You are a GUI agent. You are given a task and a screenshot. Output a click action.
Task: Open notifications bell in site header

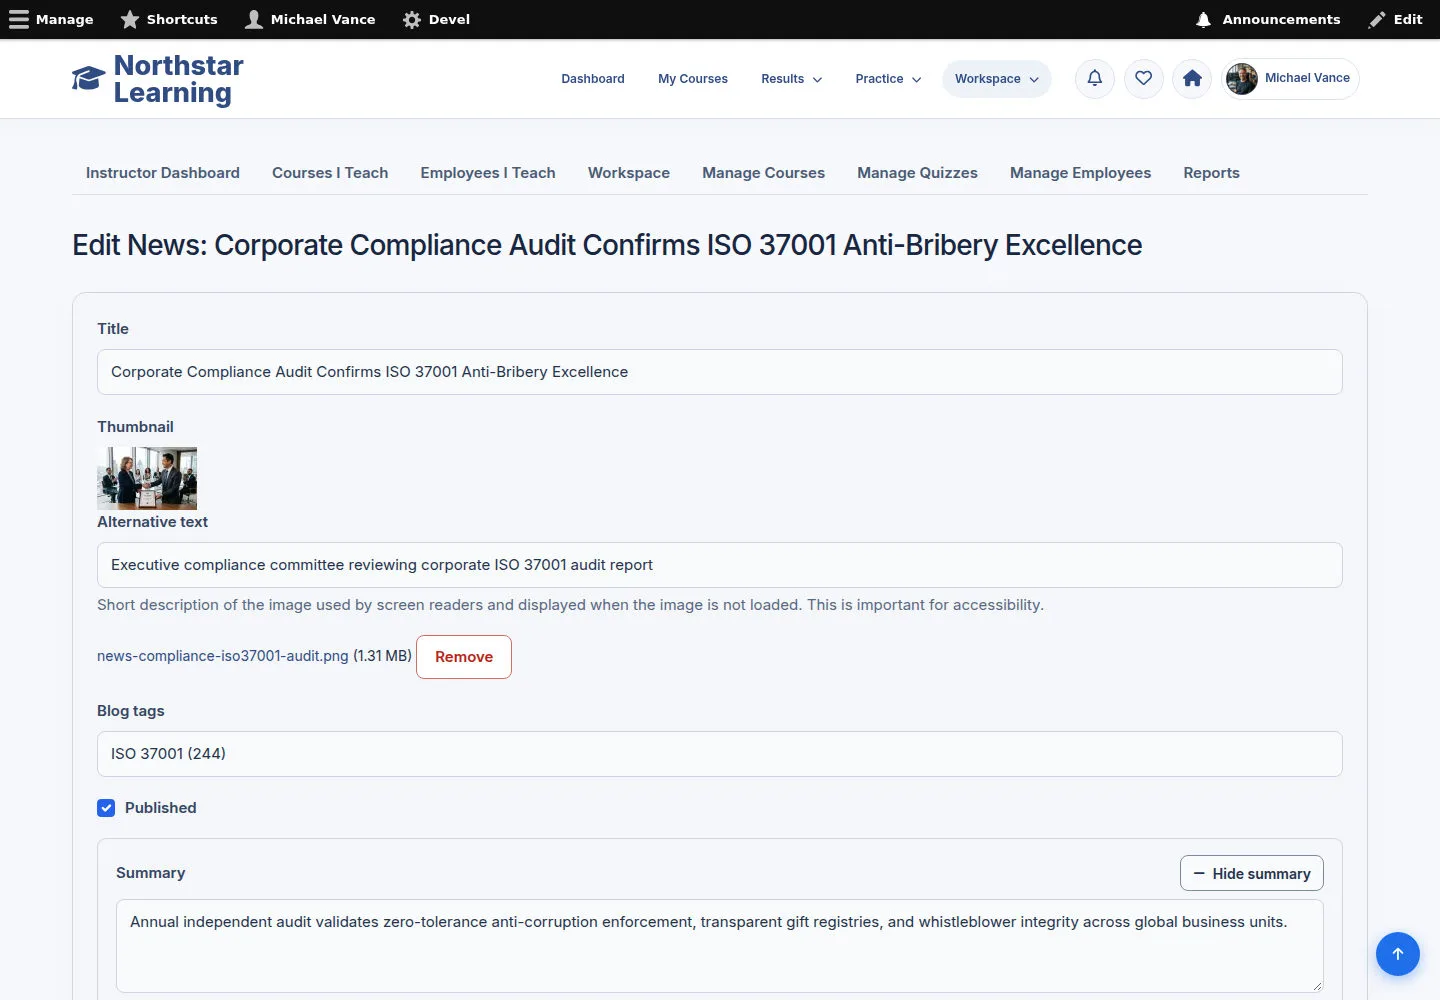[1095, 79]
